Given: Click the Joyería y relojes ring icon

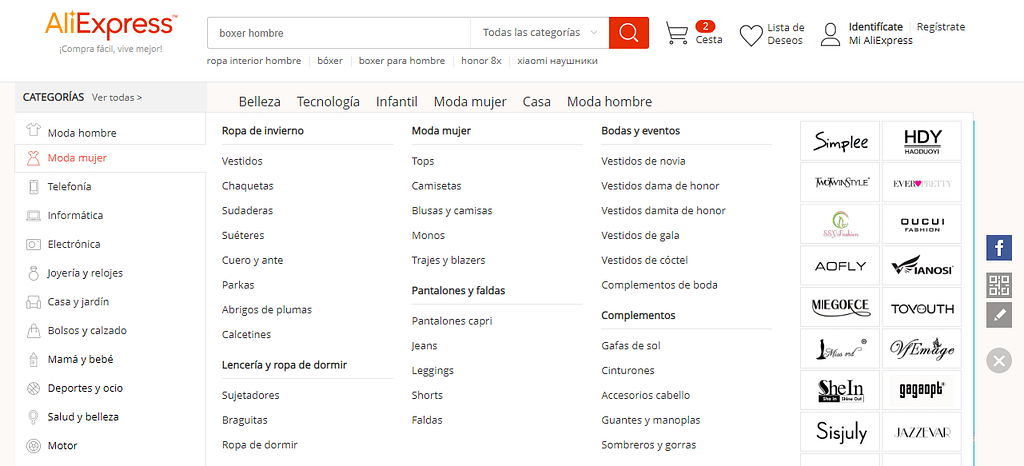Looking at the screenshot, I should tap(33, 273).
